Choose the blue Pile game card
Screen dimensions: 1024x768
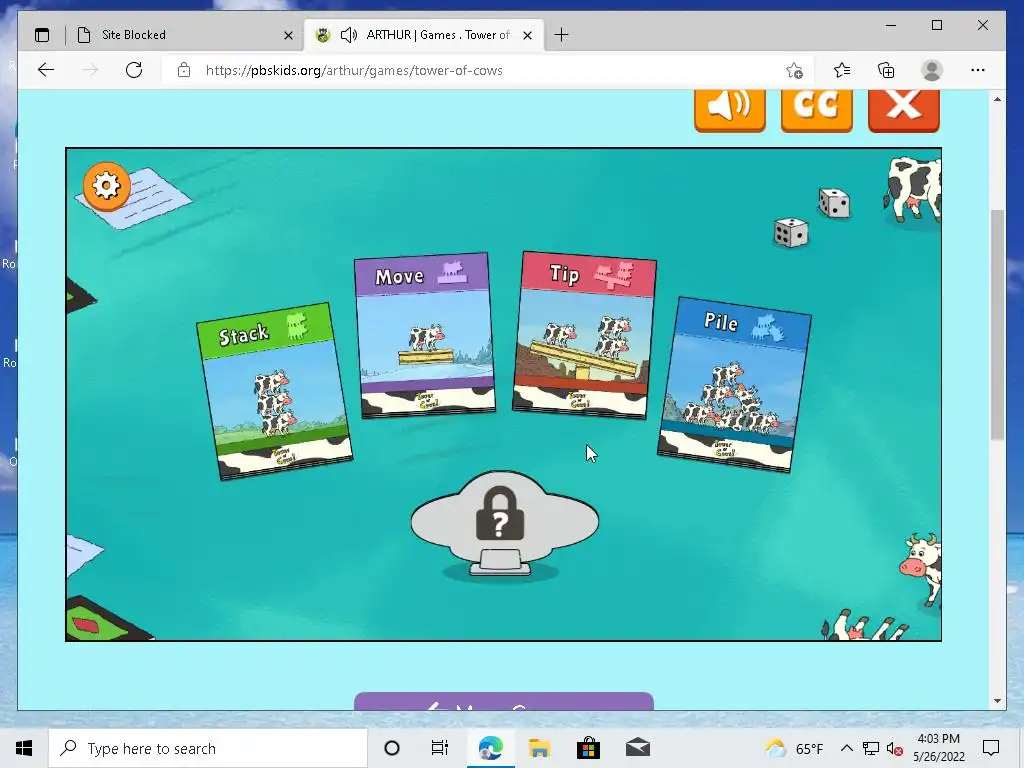735,384
